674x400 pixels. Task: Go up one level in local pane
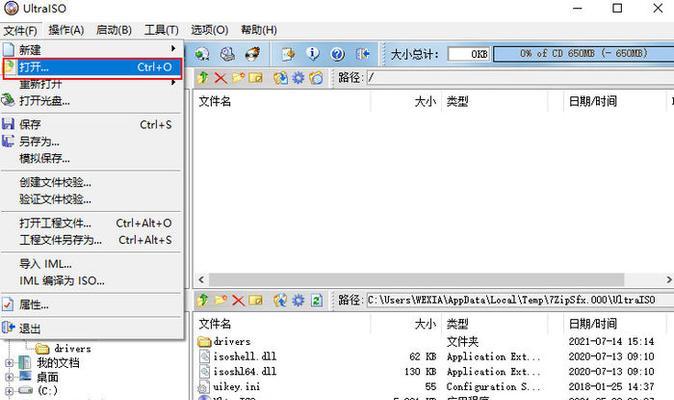tap(202, 300)
